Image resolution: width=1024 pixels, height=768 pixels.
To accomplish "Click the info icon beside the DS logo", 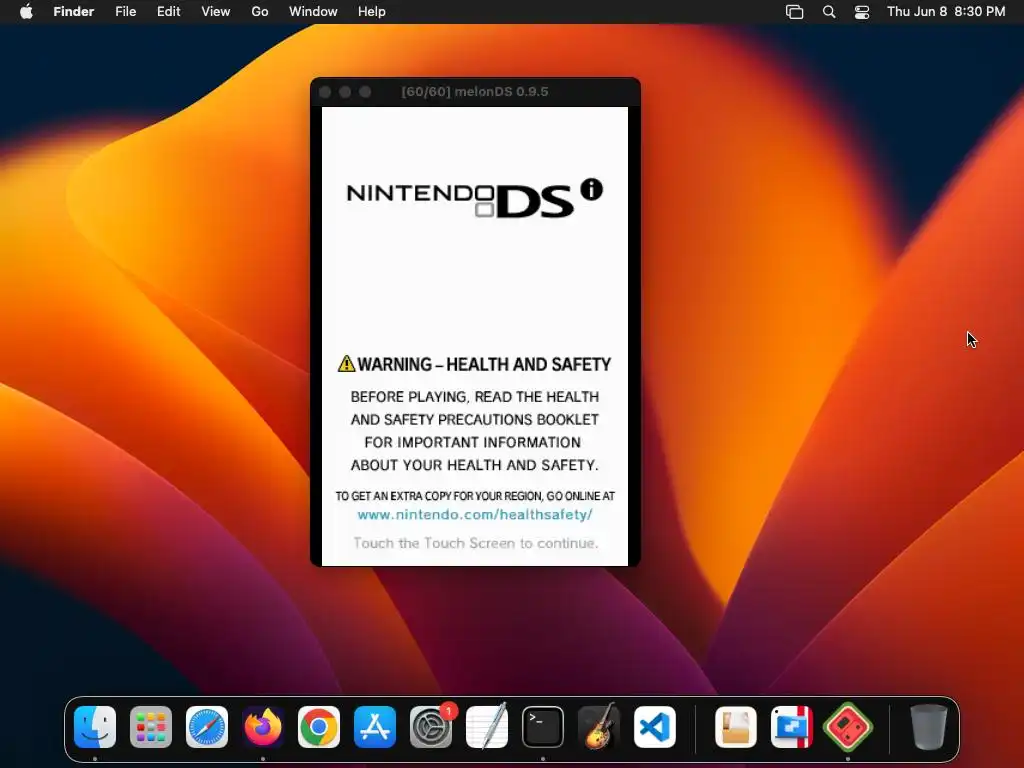I will coord(592,189).
